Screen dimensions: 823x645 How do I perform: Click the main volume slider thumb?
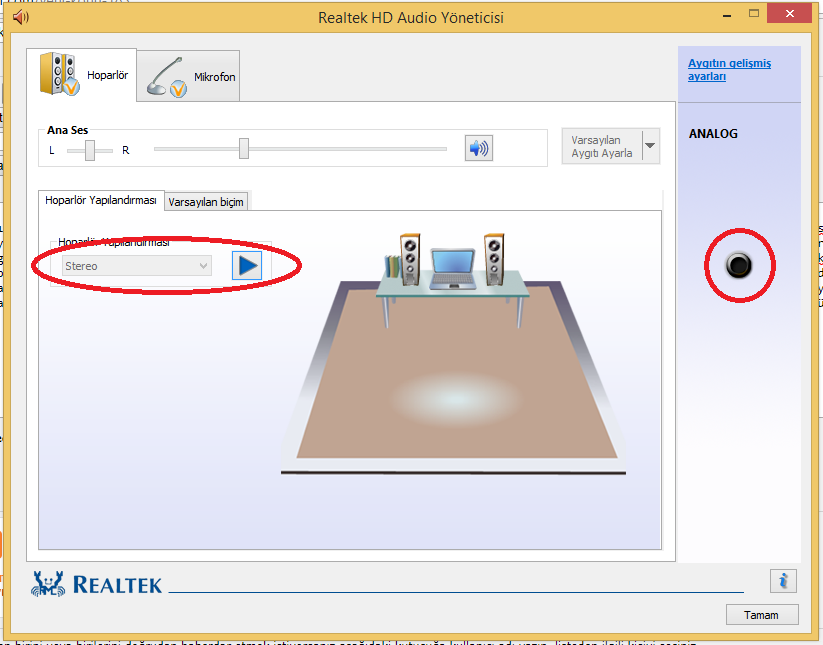click(x=244, y=149)
